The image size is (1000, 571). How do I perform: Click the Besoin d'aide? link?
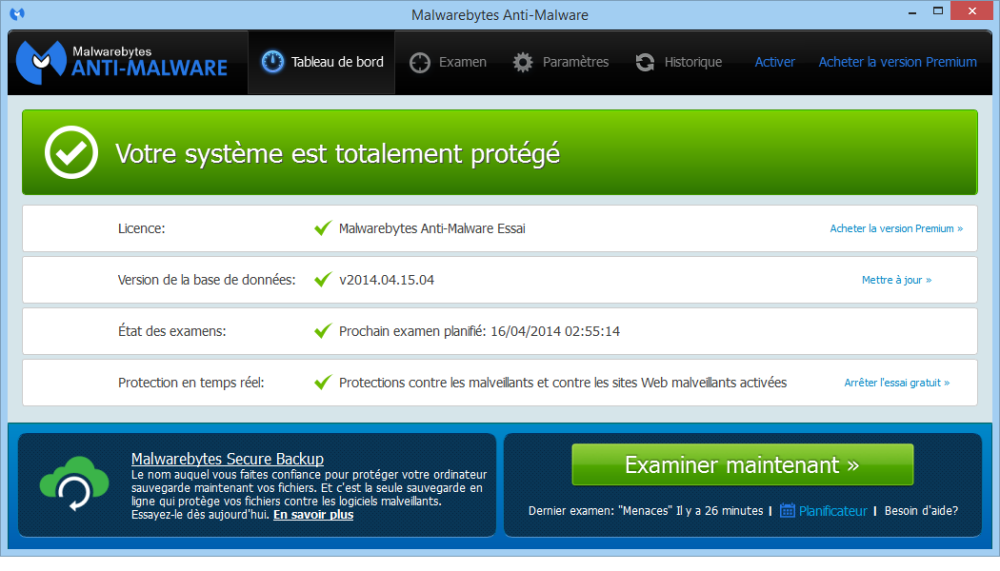921,511
